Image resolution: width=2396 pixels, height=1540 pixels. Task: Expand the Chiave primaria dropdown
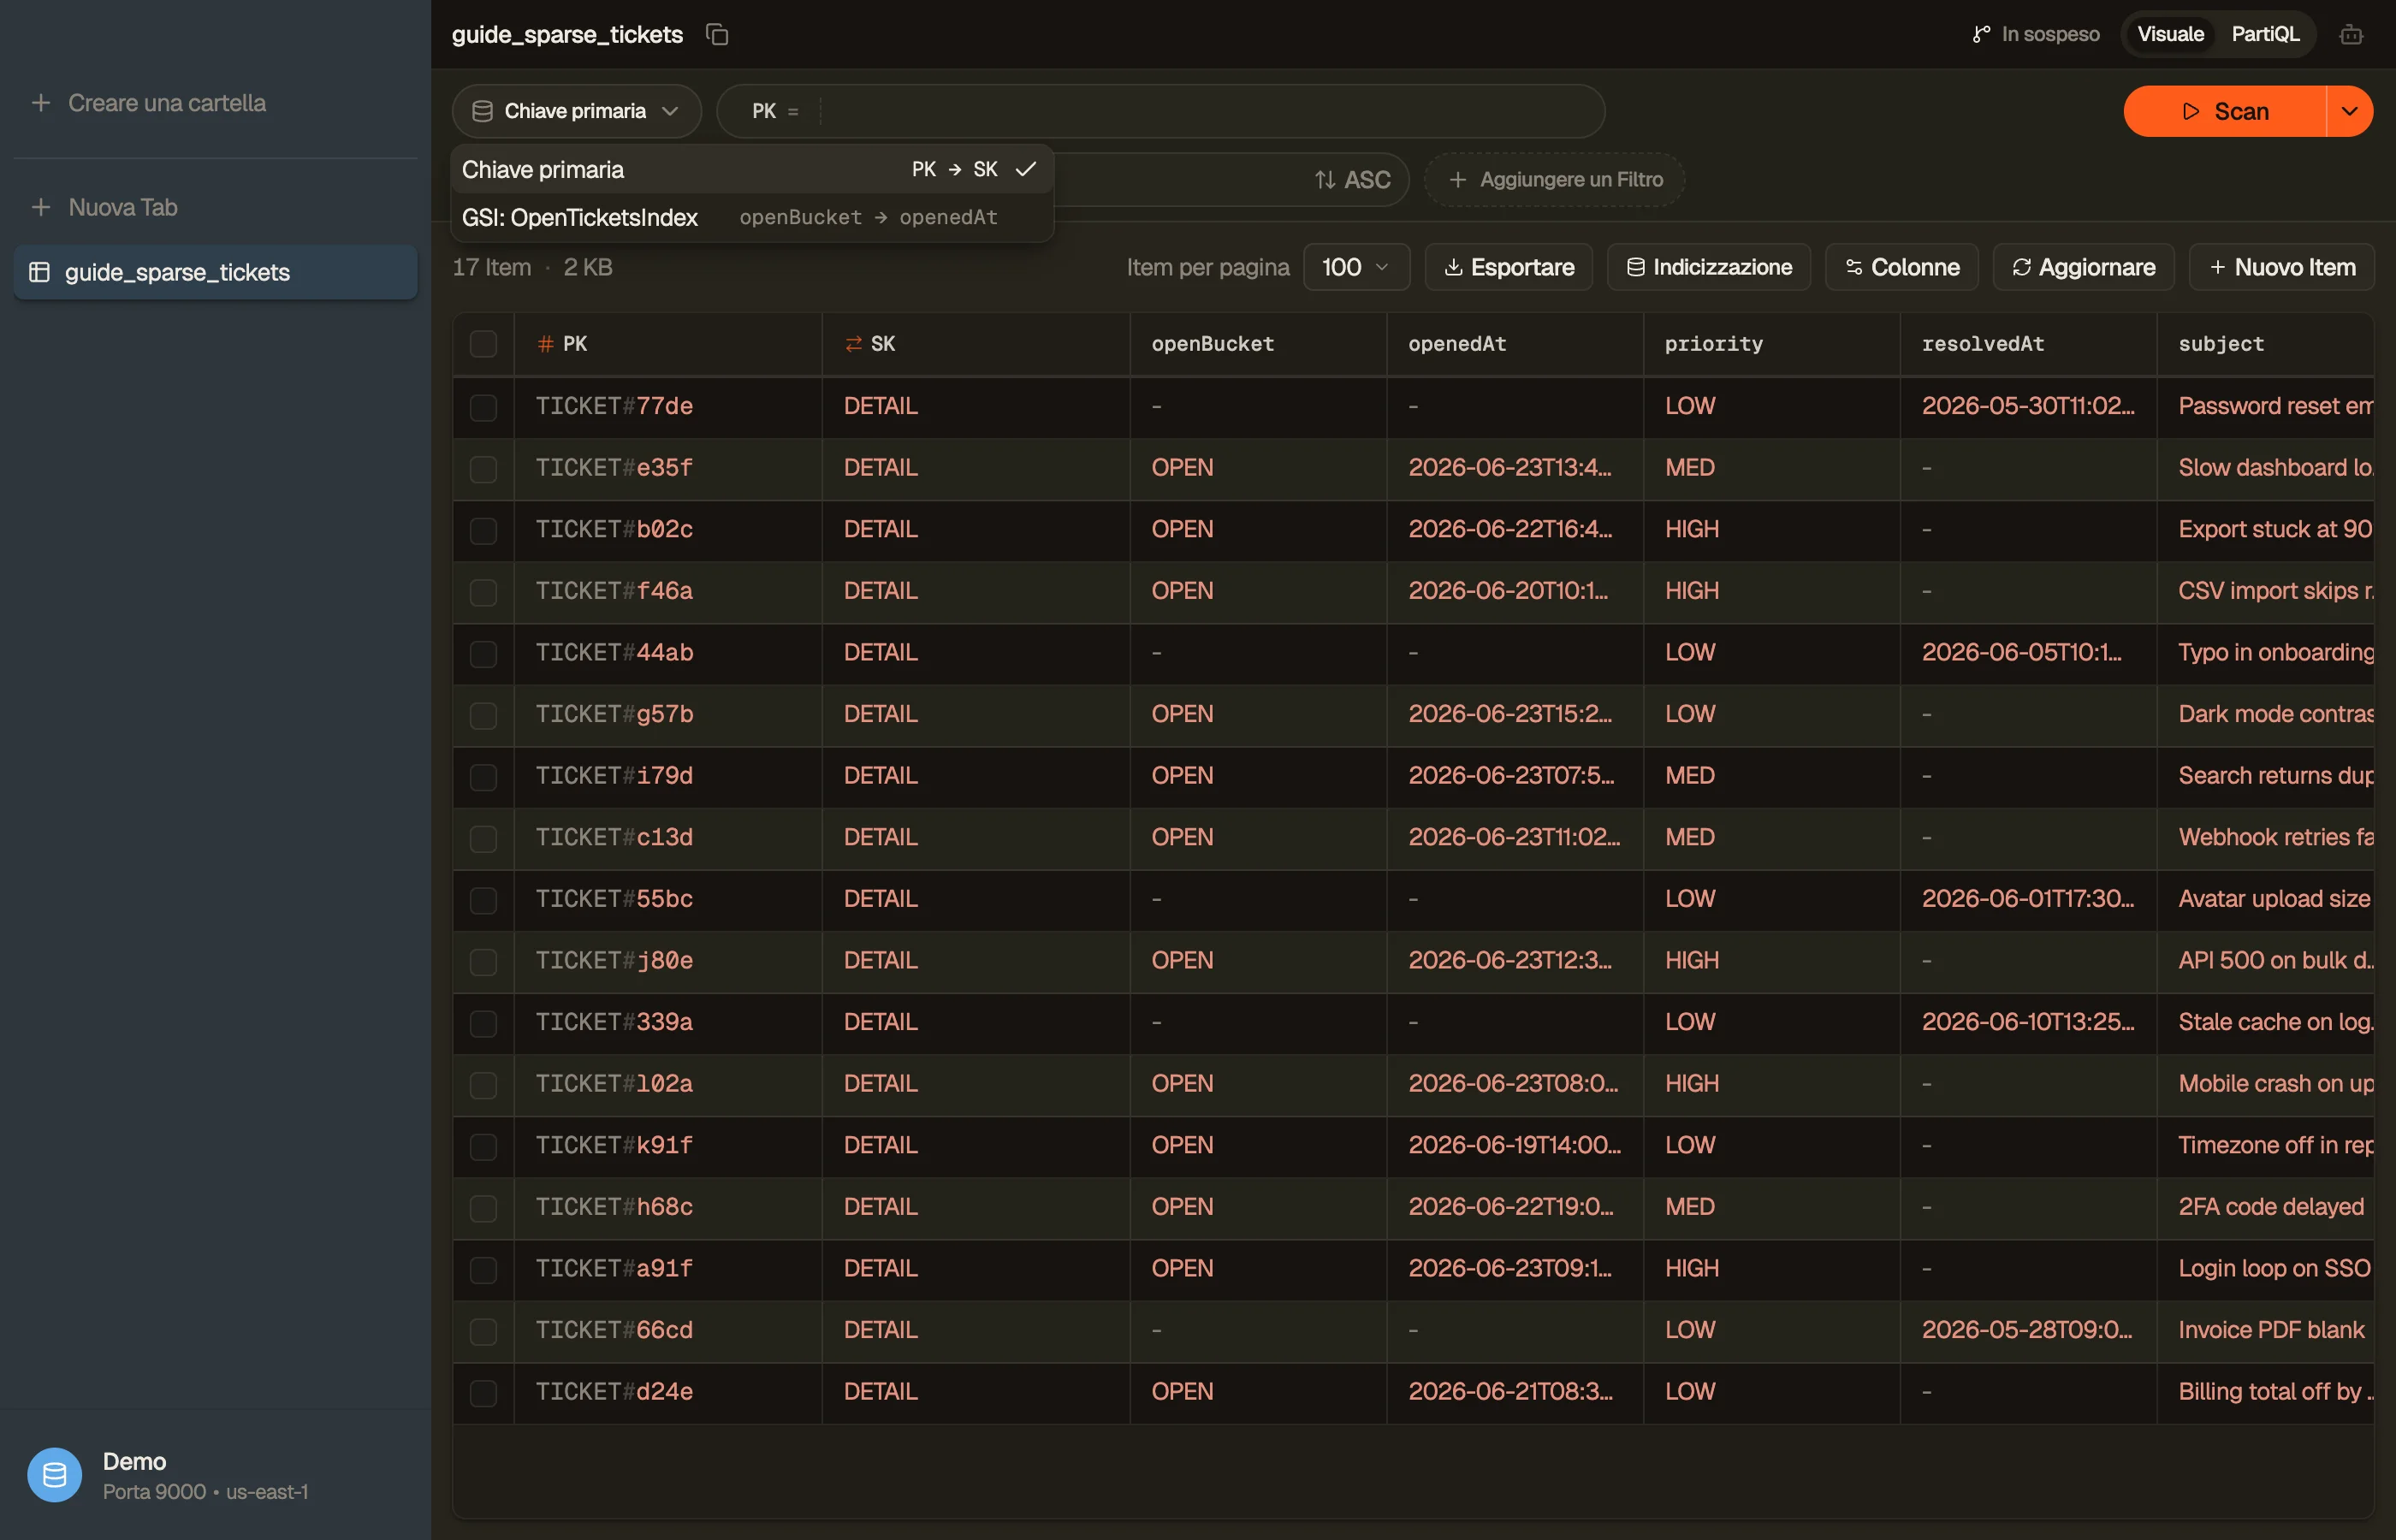pyautogui.click(x=576, y=111)
